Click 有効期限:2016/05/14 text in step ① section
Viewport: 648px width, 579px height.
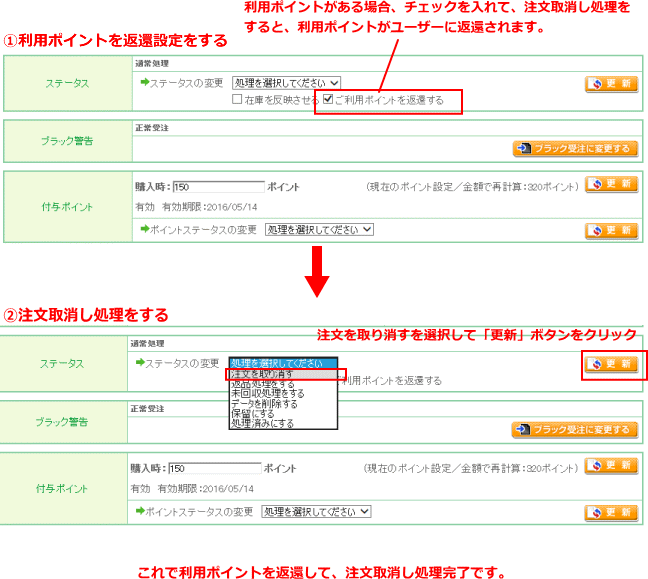[x=210, y=207]
